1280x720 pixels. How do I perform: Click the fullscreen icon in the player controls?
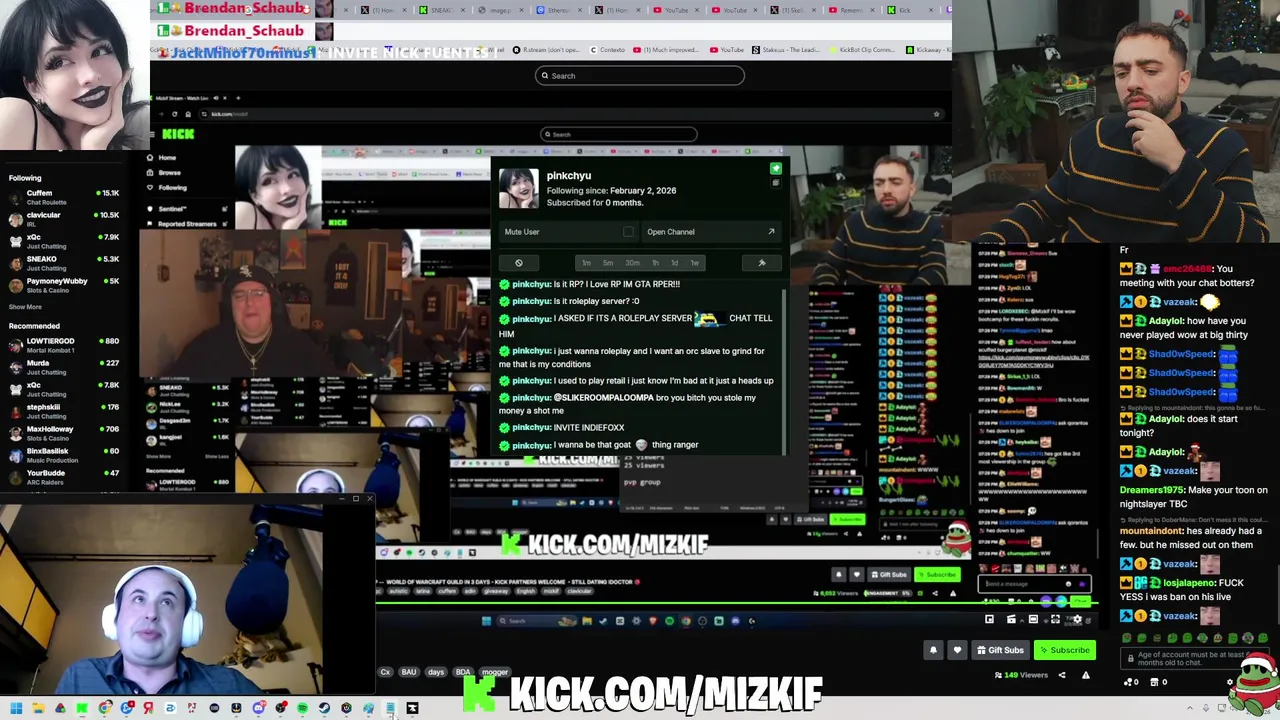point(1055,620)
